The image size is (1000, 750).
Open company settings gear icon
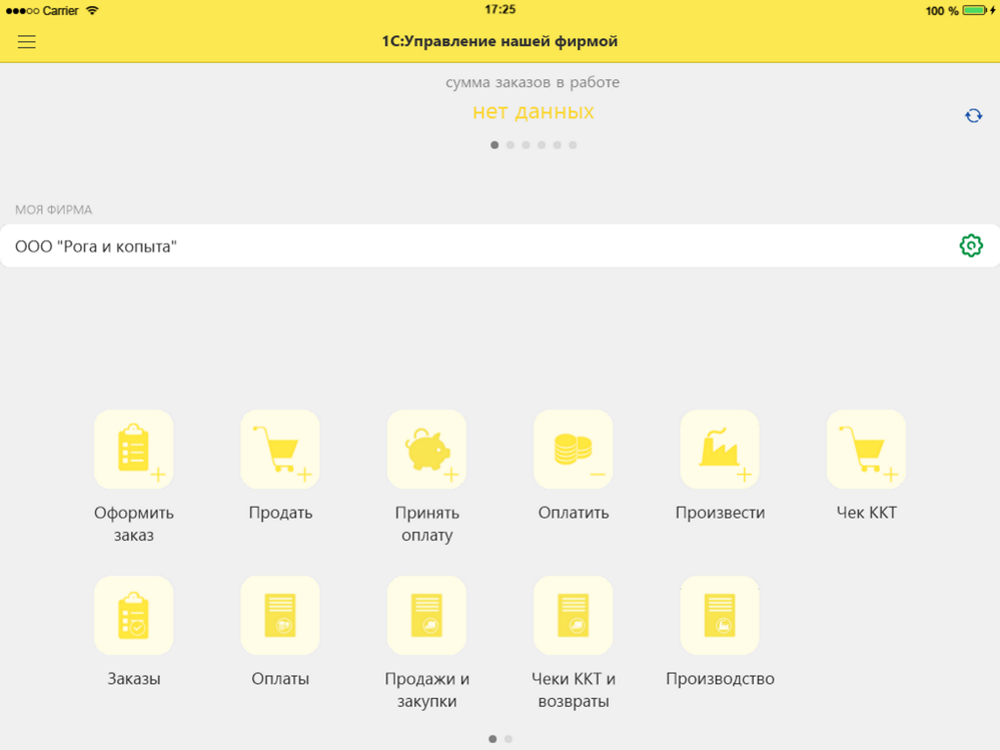click(x=970, y=246)
